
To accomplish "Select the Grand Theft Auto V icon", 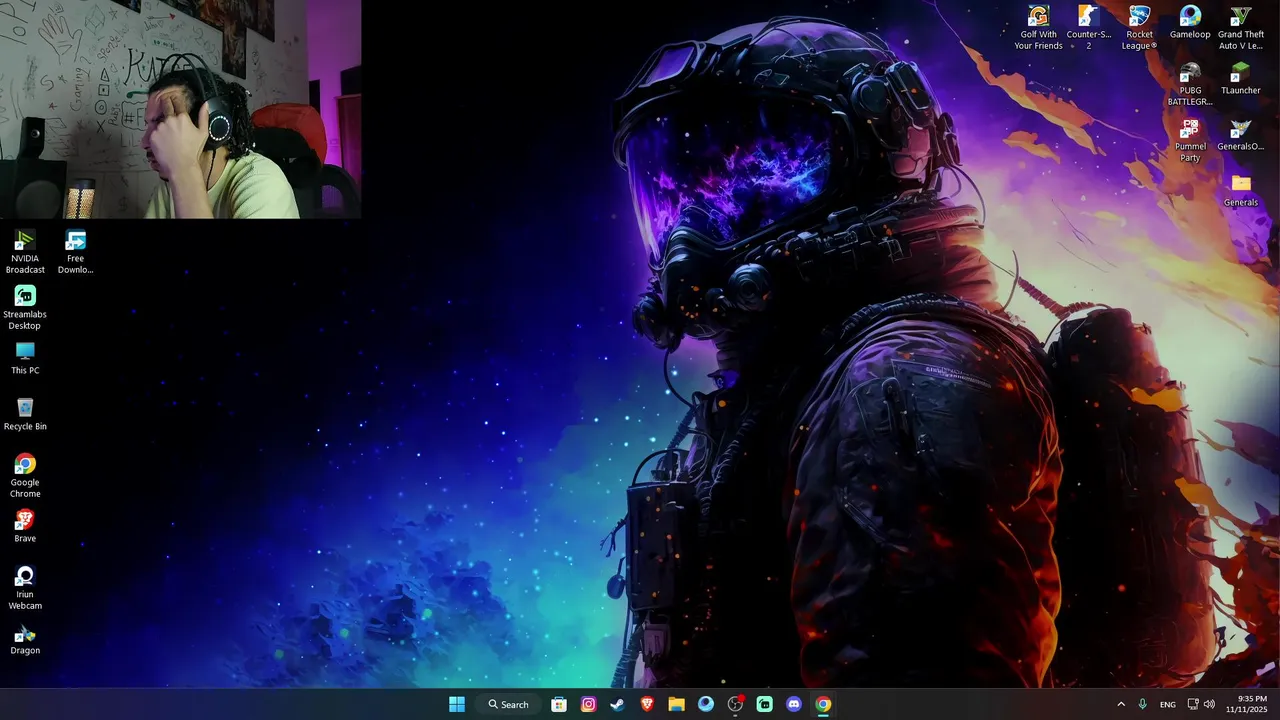I will [1241, 27].
